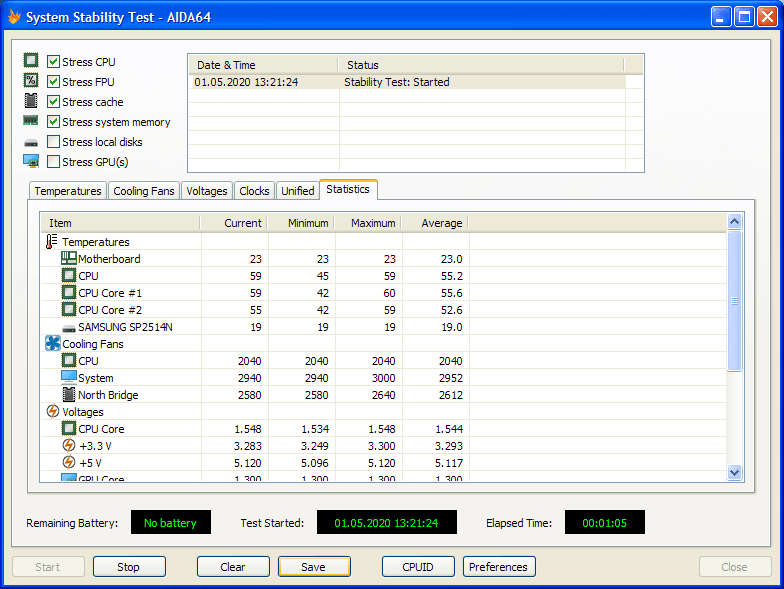
Task: Click the chip icon of the North Bridge row
Action: (69, 394)
